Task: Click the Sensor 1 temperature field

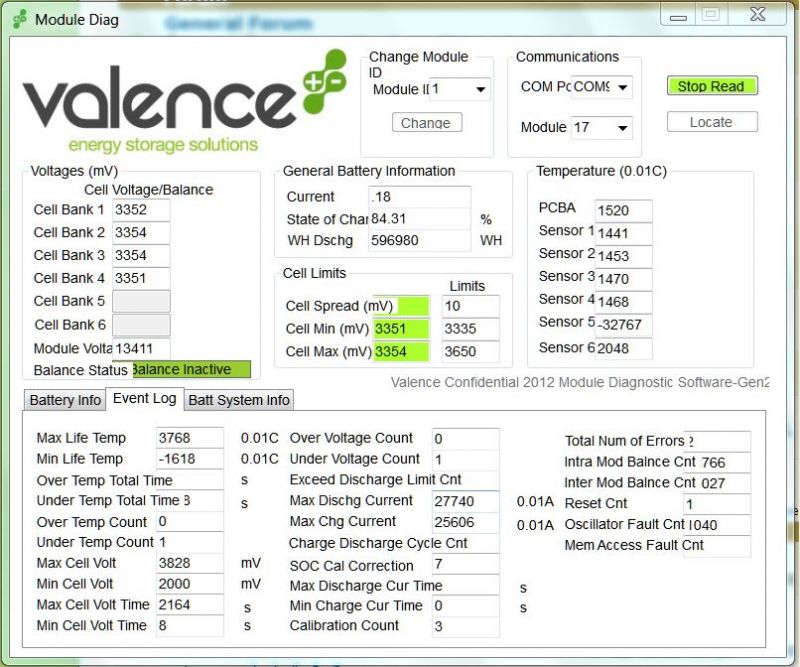Action: point(623,233)
